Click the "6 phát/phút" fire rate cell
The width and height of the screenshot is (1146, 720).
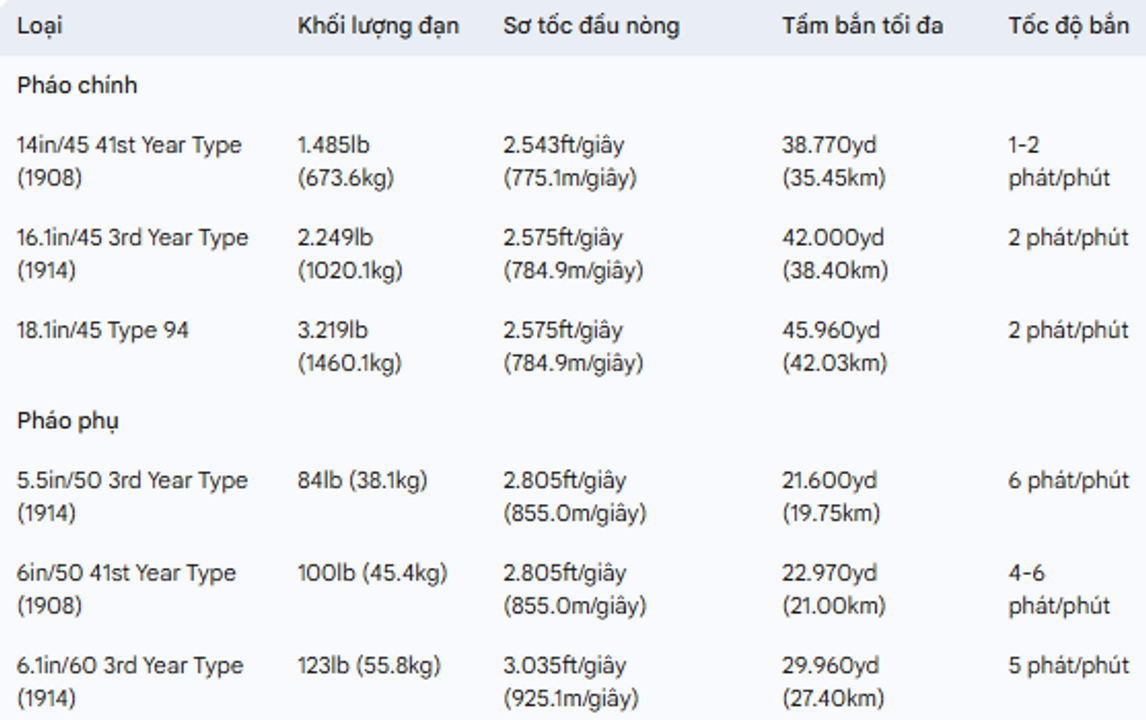(x=1068, y=481)
